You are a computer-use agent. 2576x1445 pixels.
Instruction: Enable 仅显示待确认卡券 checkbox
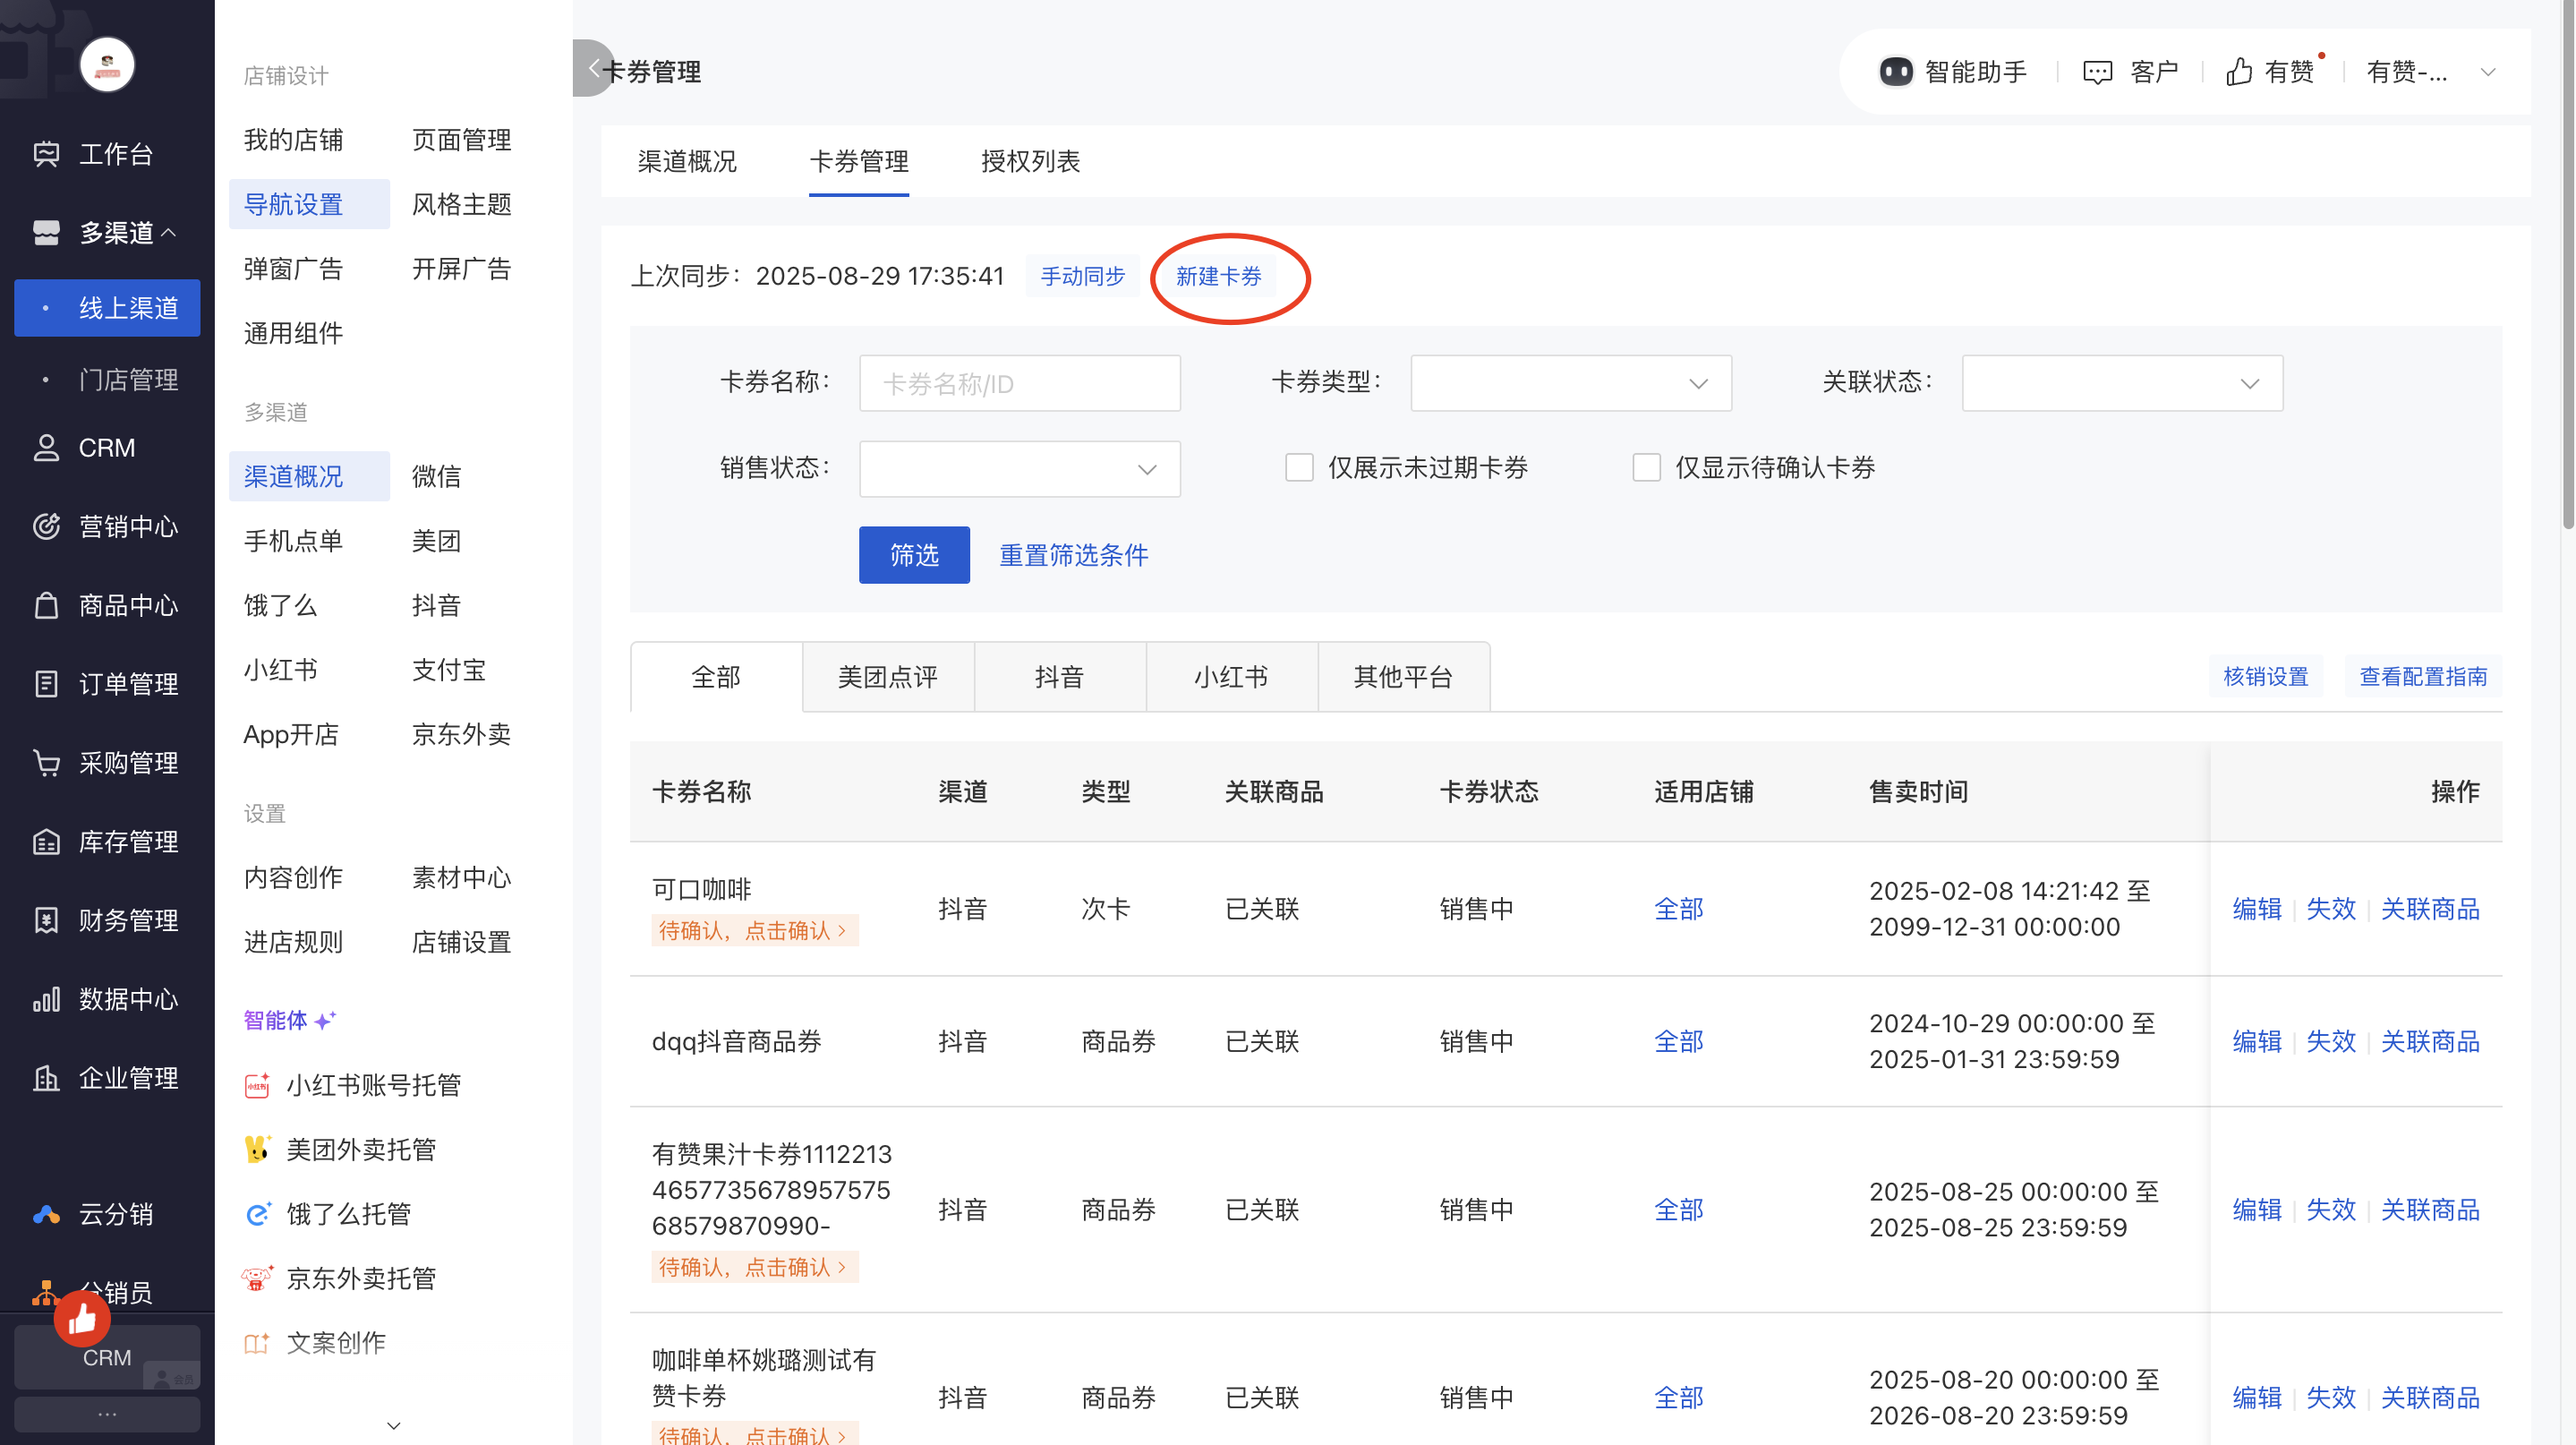point(1646,467)
